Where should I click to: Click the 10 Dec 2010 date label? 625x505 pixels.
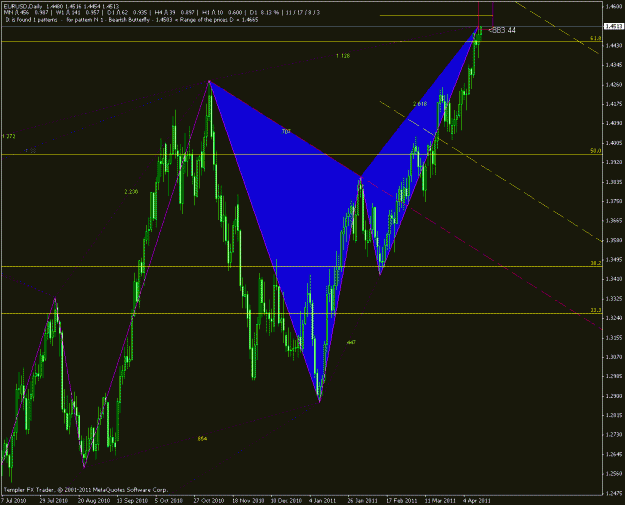tap(287, 501)
